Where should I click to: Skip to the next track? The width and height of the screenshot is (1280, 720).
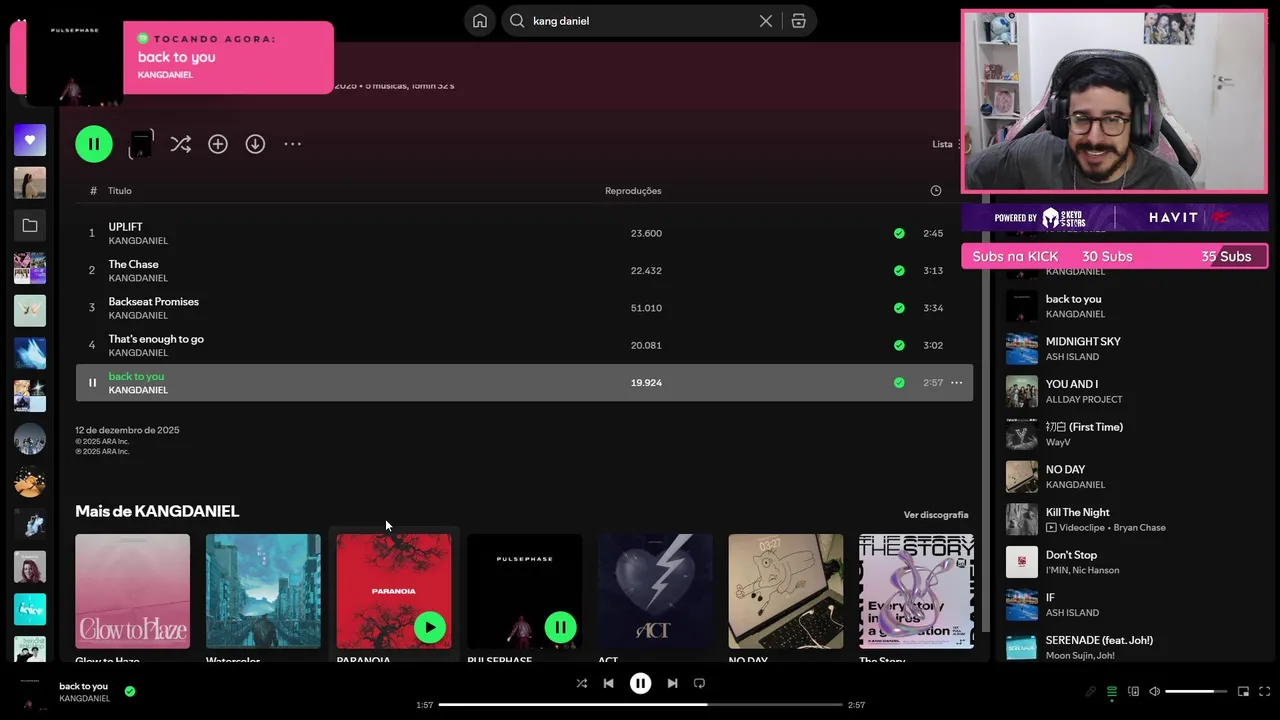coord(672,683)
